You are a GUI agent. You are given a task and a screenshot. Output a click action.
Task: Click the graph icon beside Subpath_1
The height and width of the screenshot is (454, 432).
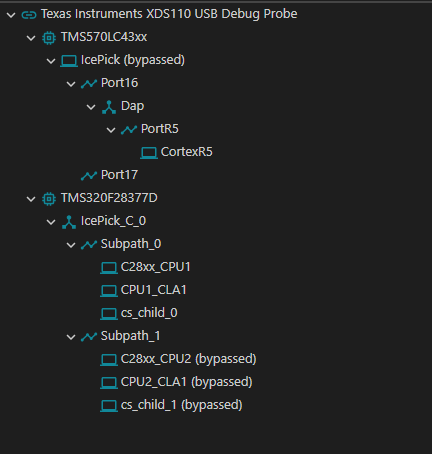pos(89,337)
